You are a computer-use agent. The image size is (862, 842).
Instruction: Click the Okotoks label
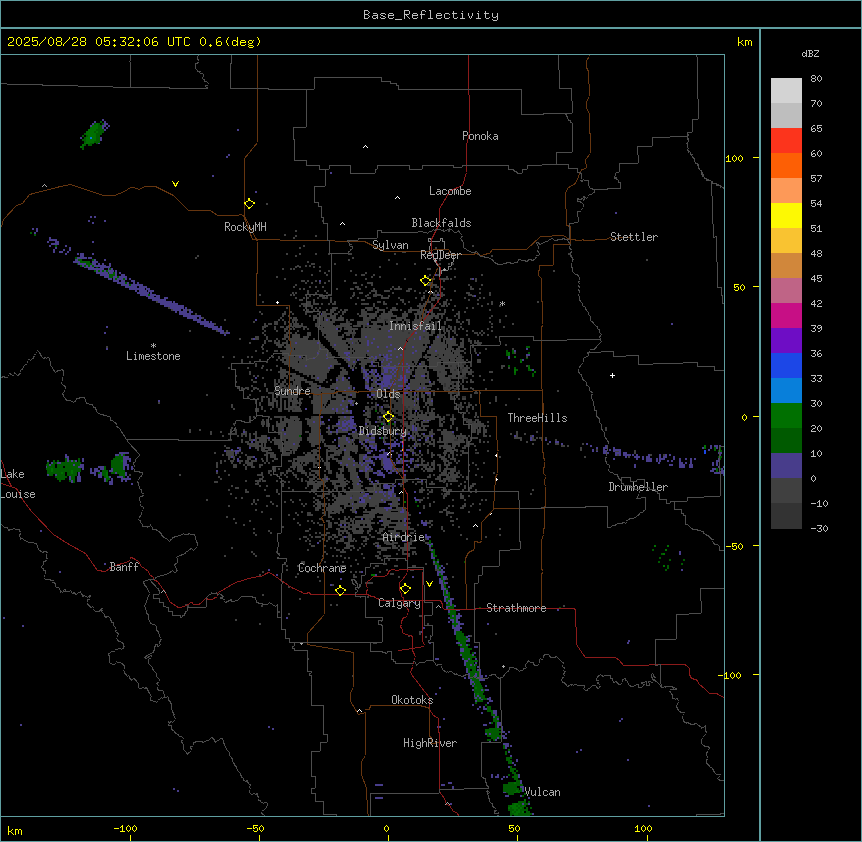point(412,700)
